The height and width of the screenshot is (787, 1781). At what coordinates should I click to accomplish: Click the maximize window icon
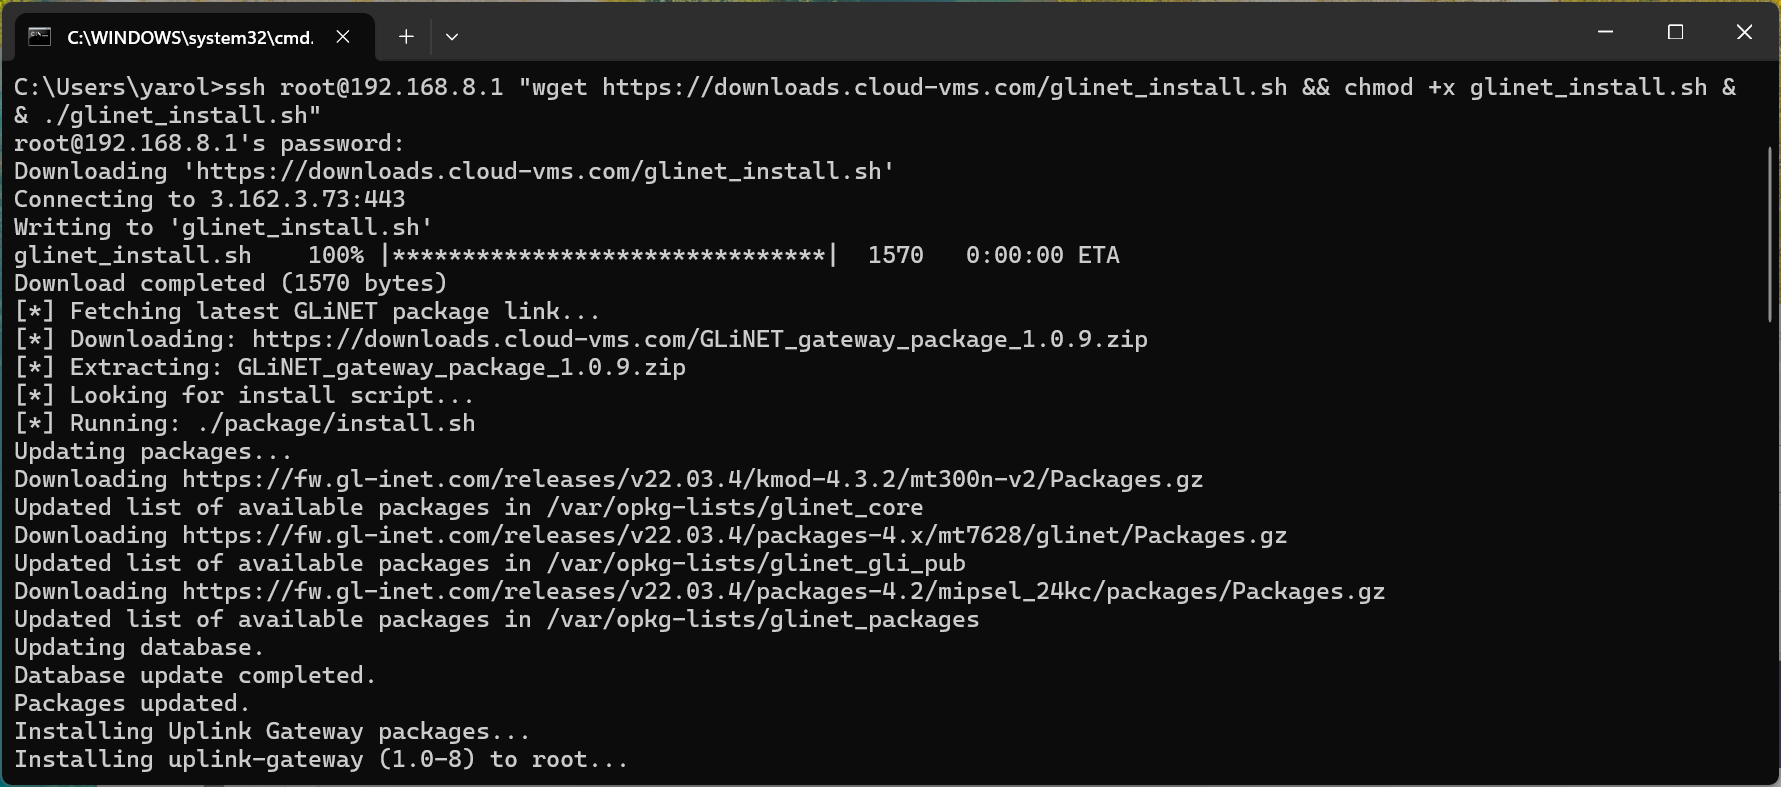coord(1675,32)
